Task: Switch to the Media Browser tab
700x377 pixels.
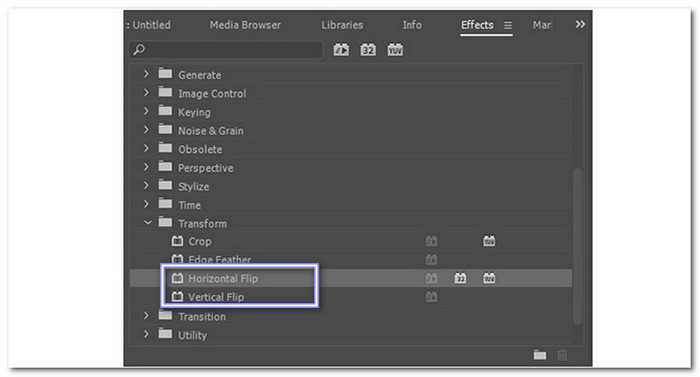Action: point(245,25)
